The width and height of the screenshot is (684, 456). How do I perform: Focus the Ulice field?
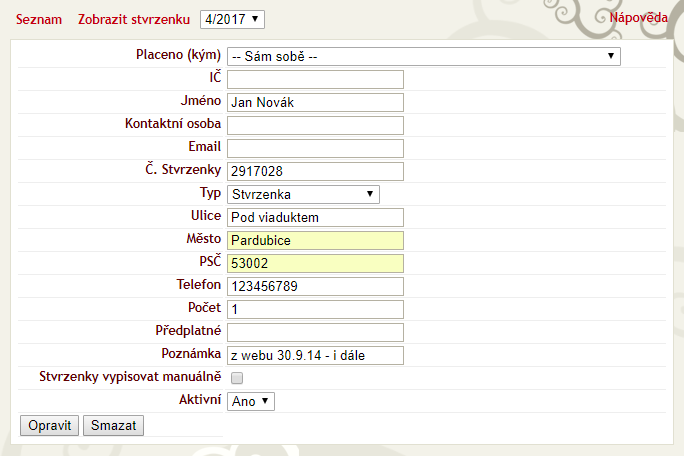[x=315, y=217]
